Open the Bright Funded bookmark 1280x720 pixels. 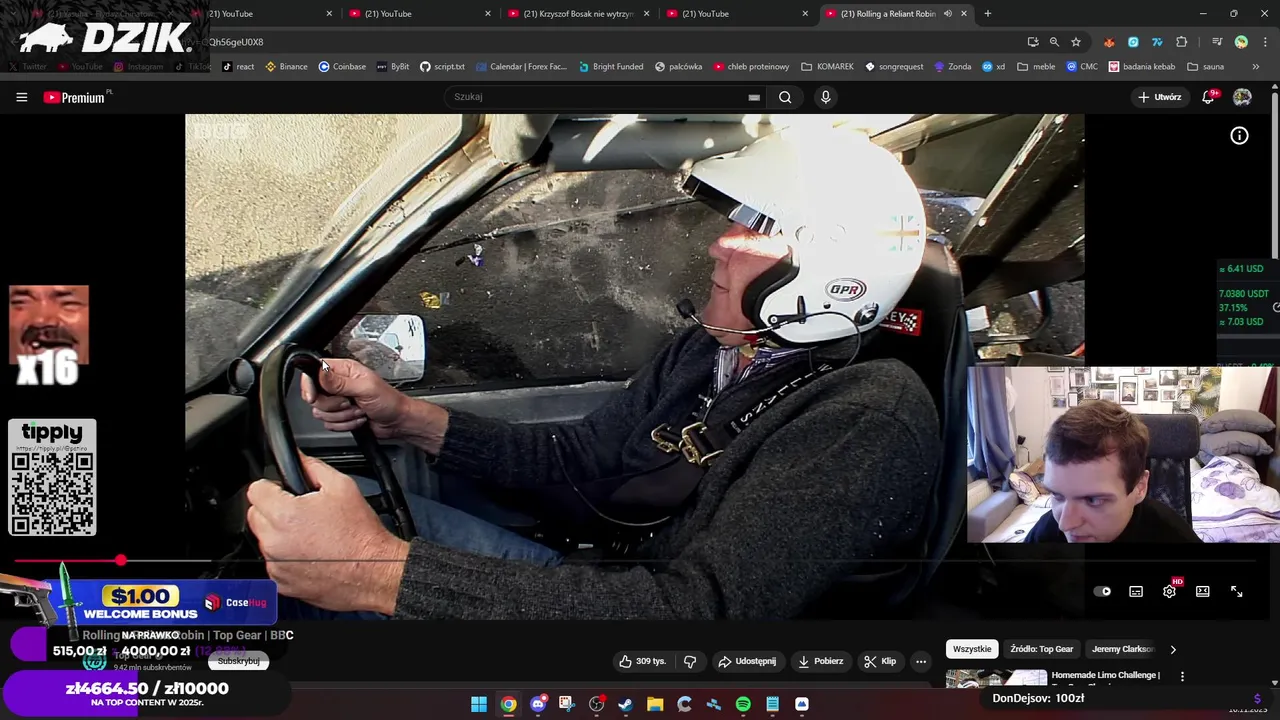click(x=610, y=67)
